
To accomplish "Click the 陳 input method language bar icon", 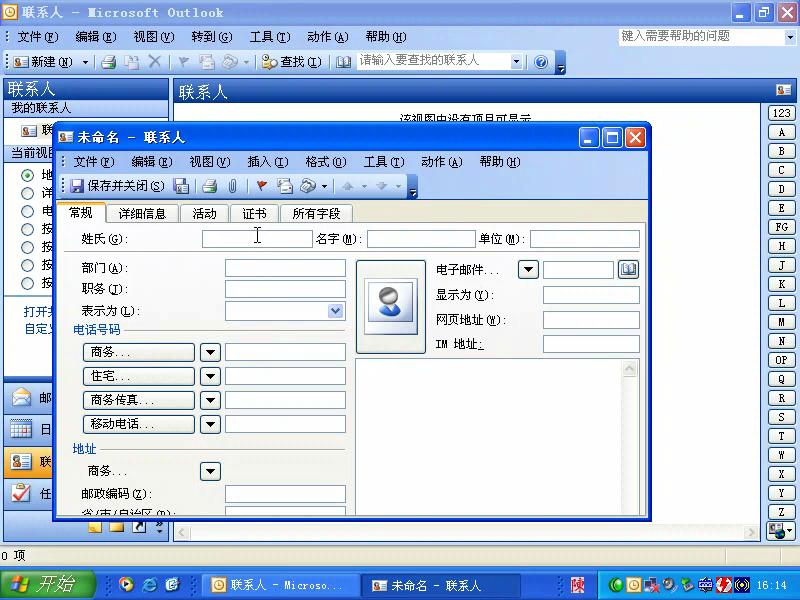I will (577, 585).
